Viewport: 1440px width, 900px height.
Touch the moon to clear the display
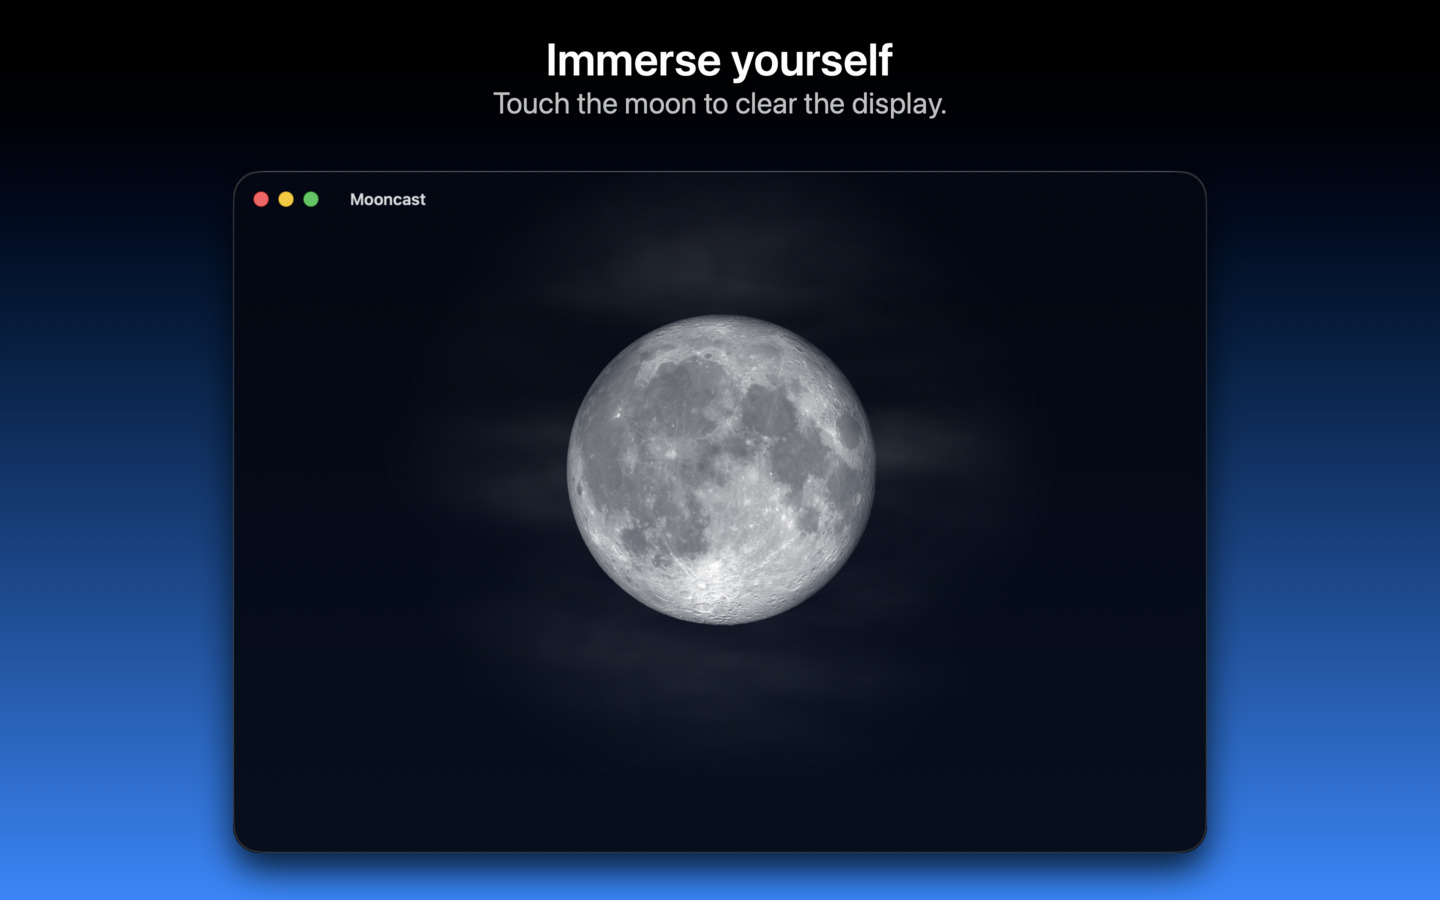coord(720,470)
